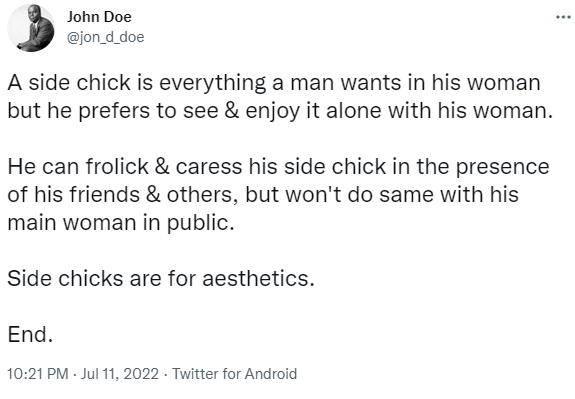The width and height of the screenshot is (575, 399).
Task: Click the word "presence" in the tweet
Action: click(502, 168)
